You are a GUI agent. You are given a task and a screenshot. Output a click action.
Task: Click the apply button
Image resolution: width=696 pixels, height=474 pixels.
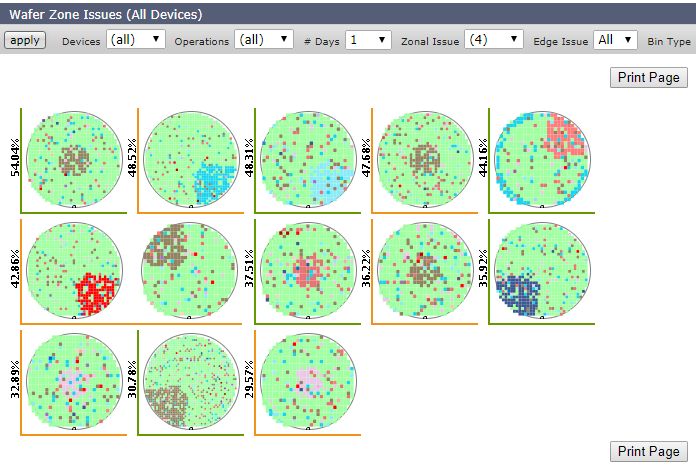(25, 40)
